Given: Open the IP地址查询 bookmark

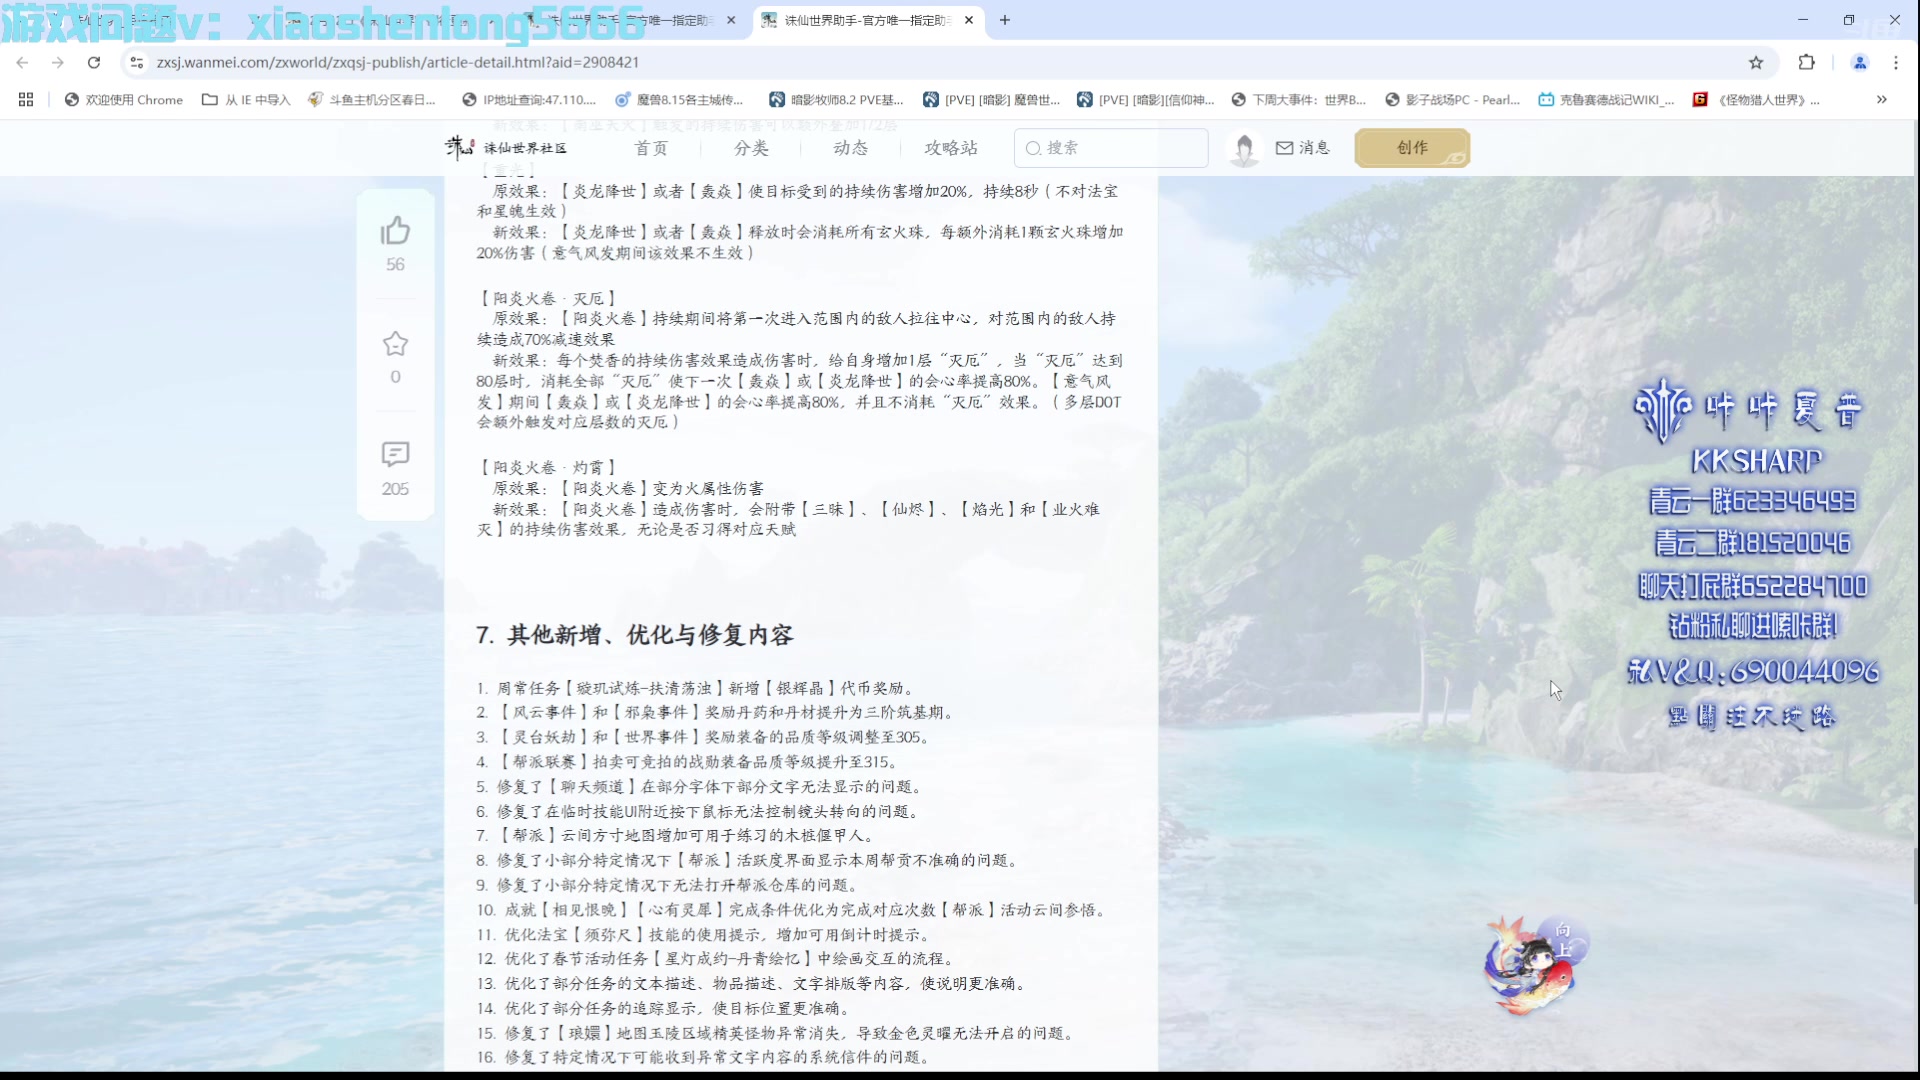Looking at the screenshot, I should (x=529, y=99).
